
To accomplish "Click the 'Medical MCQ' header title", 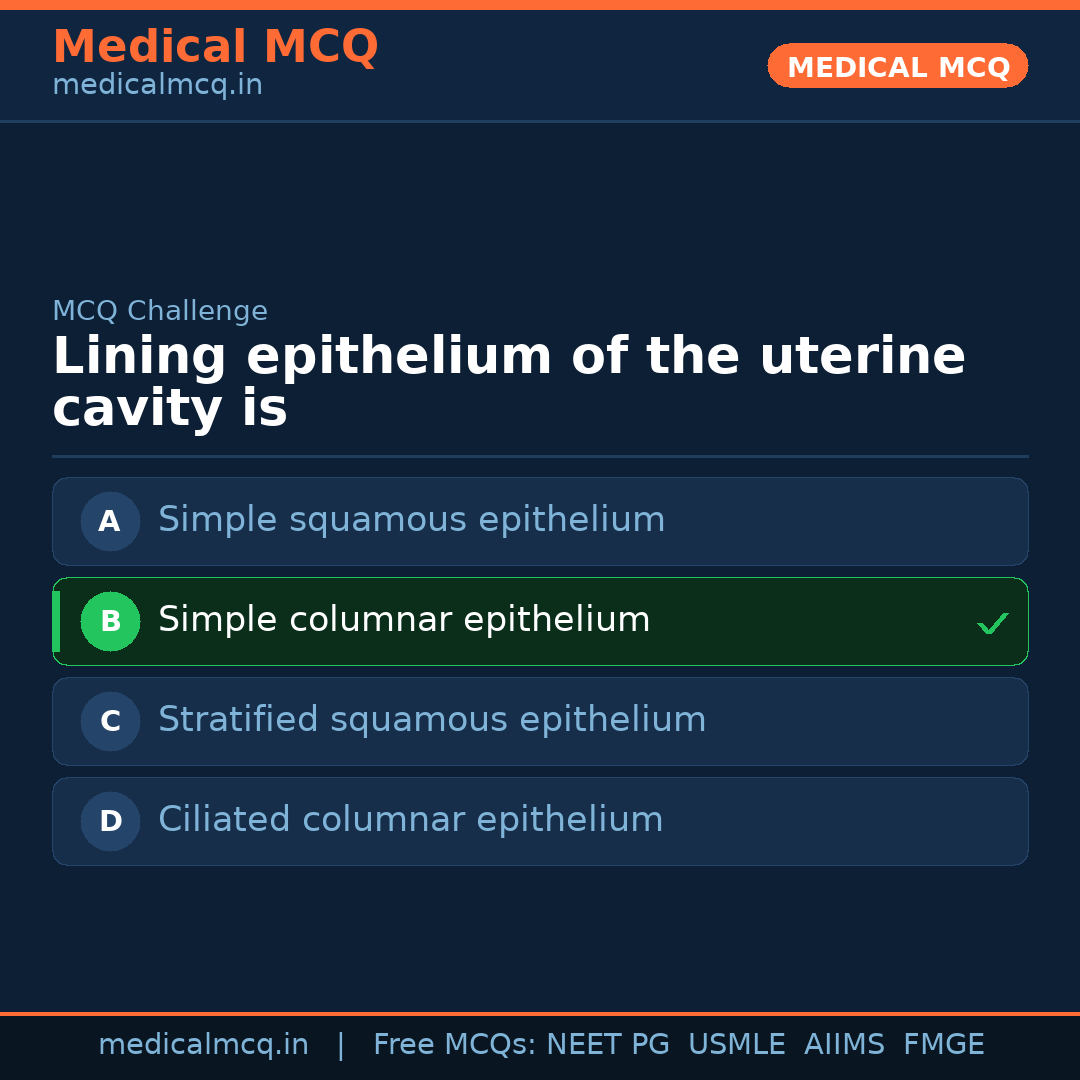I will coord(215,47).
